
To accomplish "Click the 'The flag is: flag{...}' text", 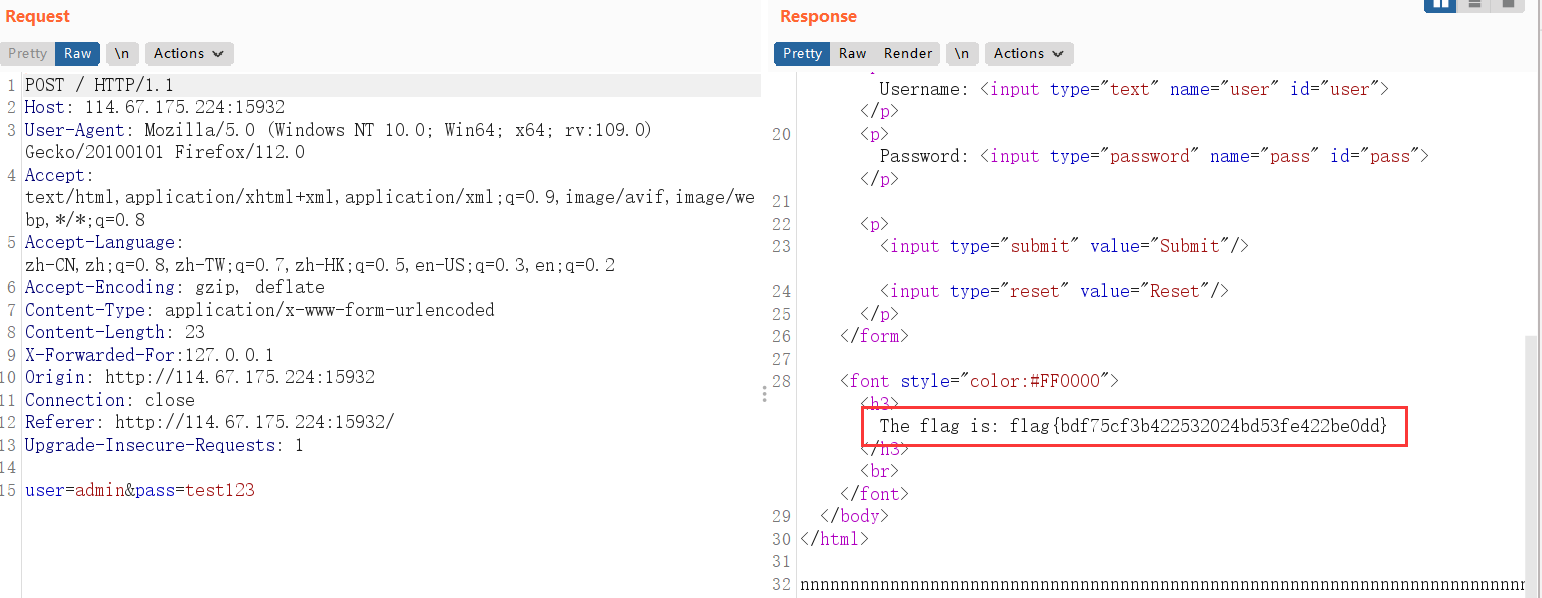I will click(1134, 426).
